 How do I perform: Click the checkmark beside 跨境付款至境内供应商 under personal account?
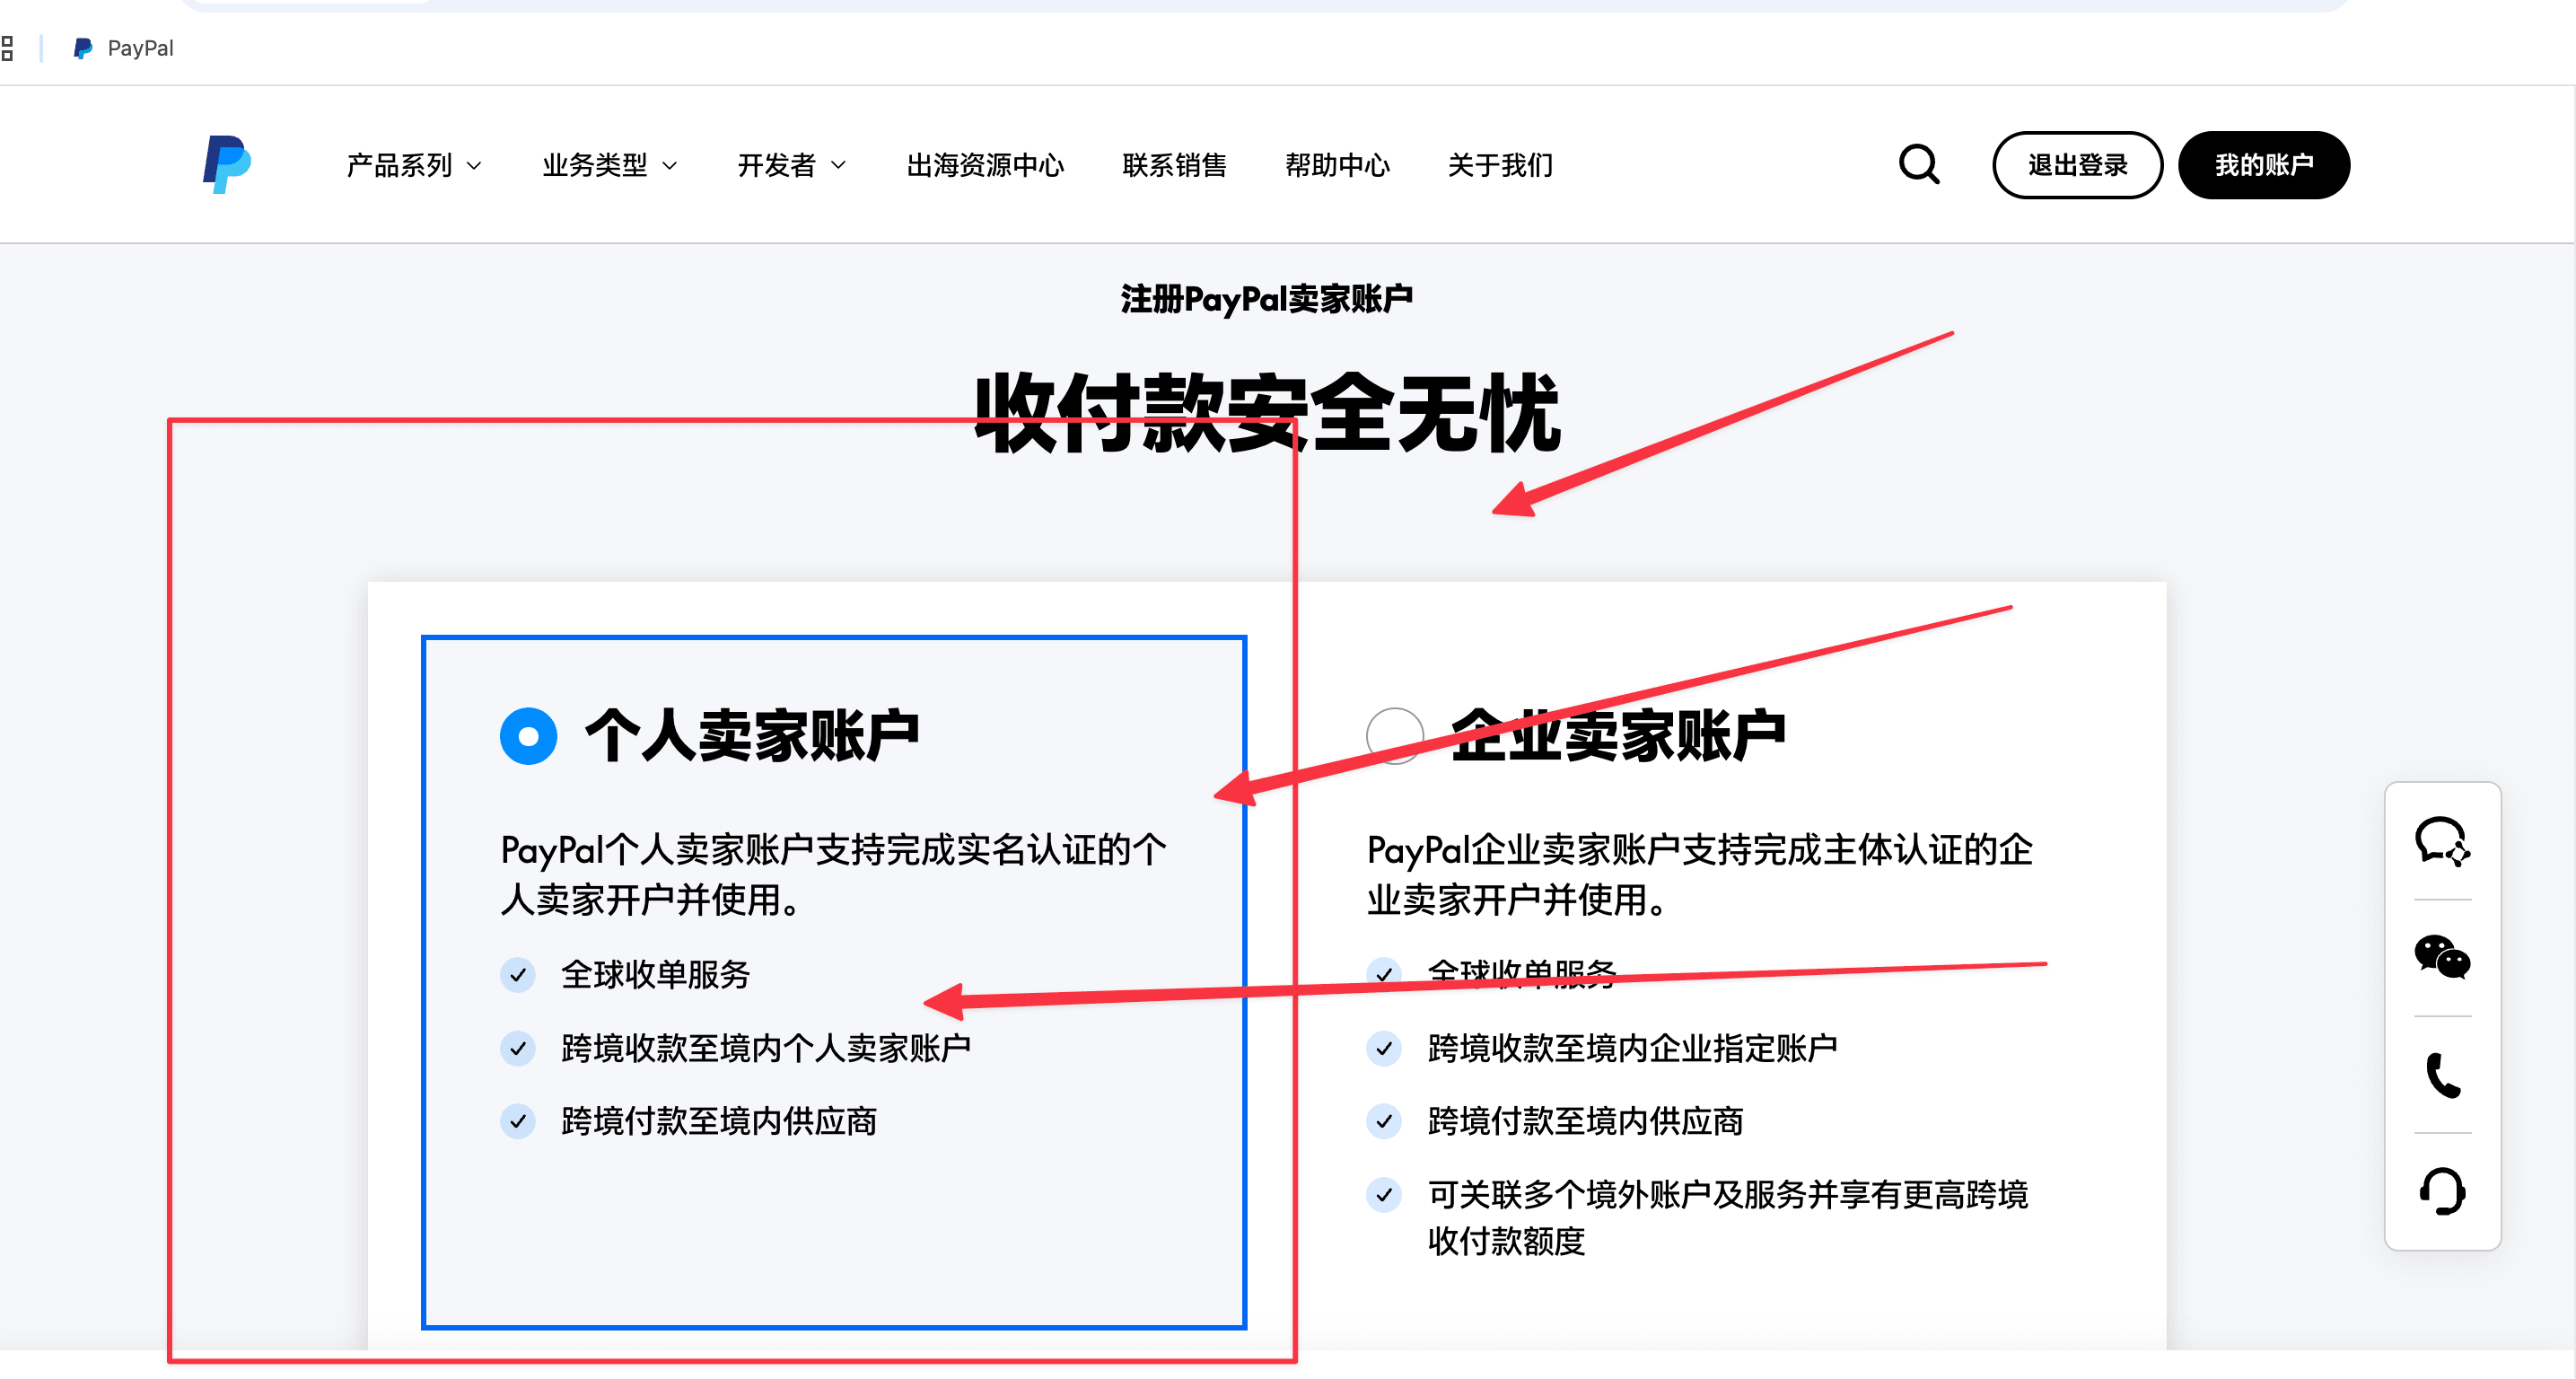coord(518,1121)
